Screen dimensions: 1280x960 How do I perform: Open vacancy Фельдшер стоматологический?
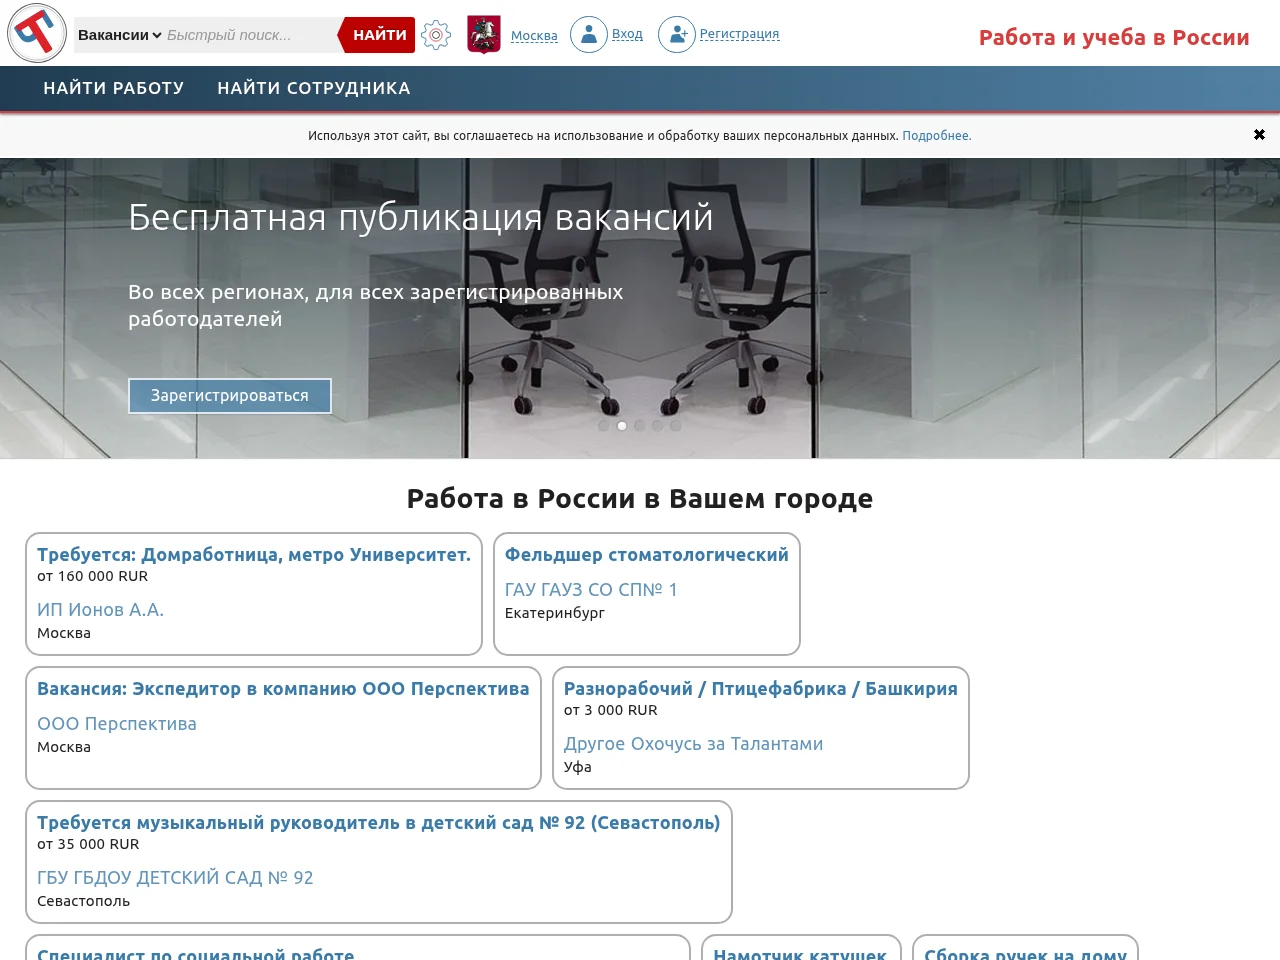pyautogui.click(x=647, y=555)
